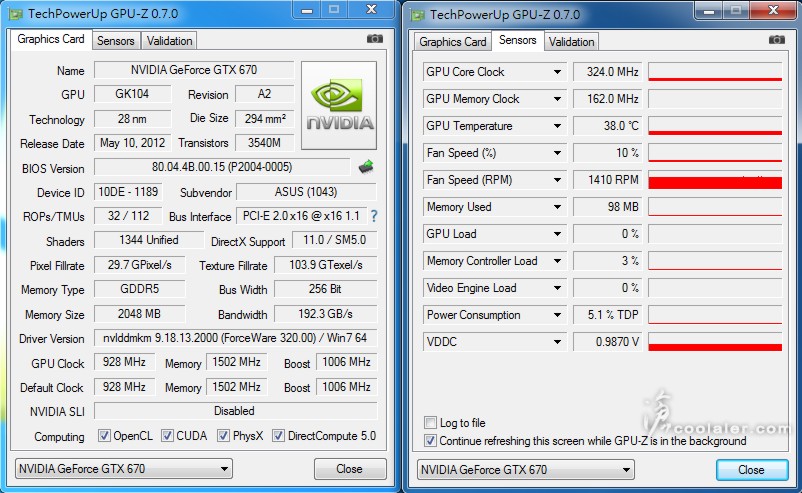Viewport: 802px width, 493px height.
Task: Click the NVIDIA logo image
Action: pyautogui.click(x=339, y=105)
